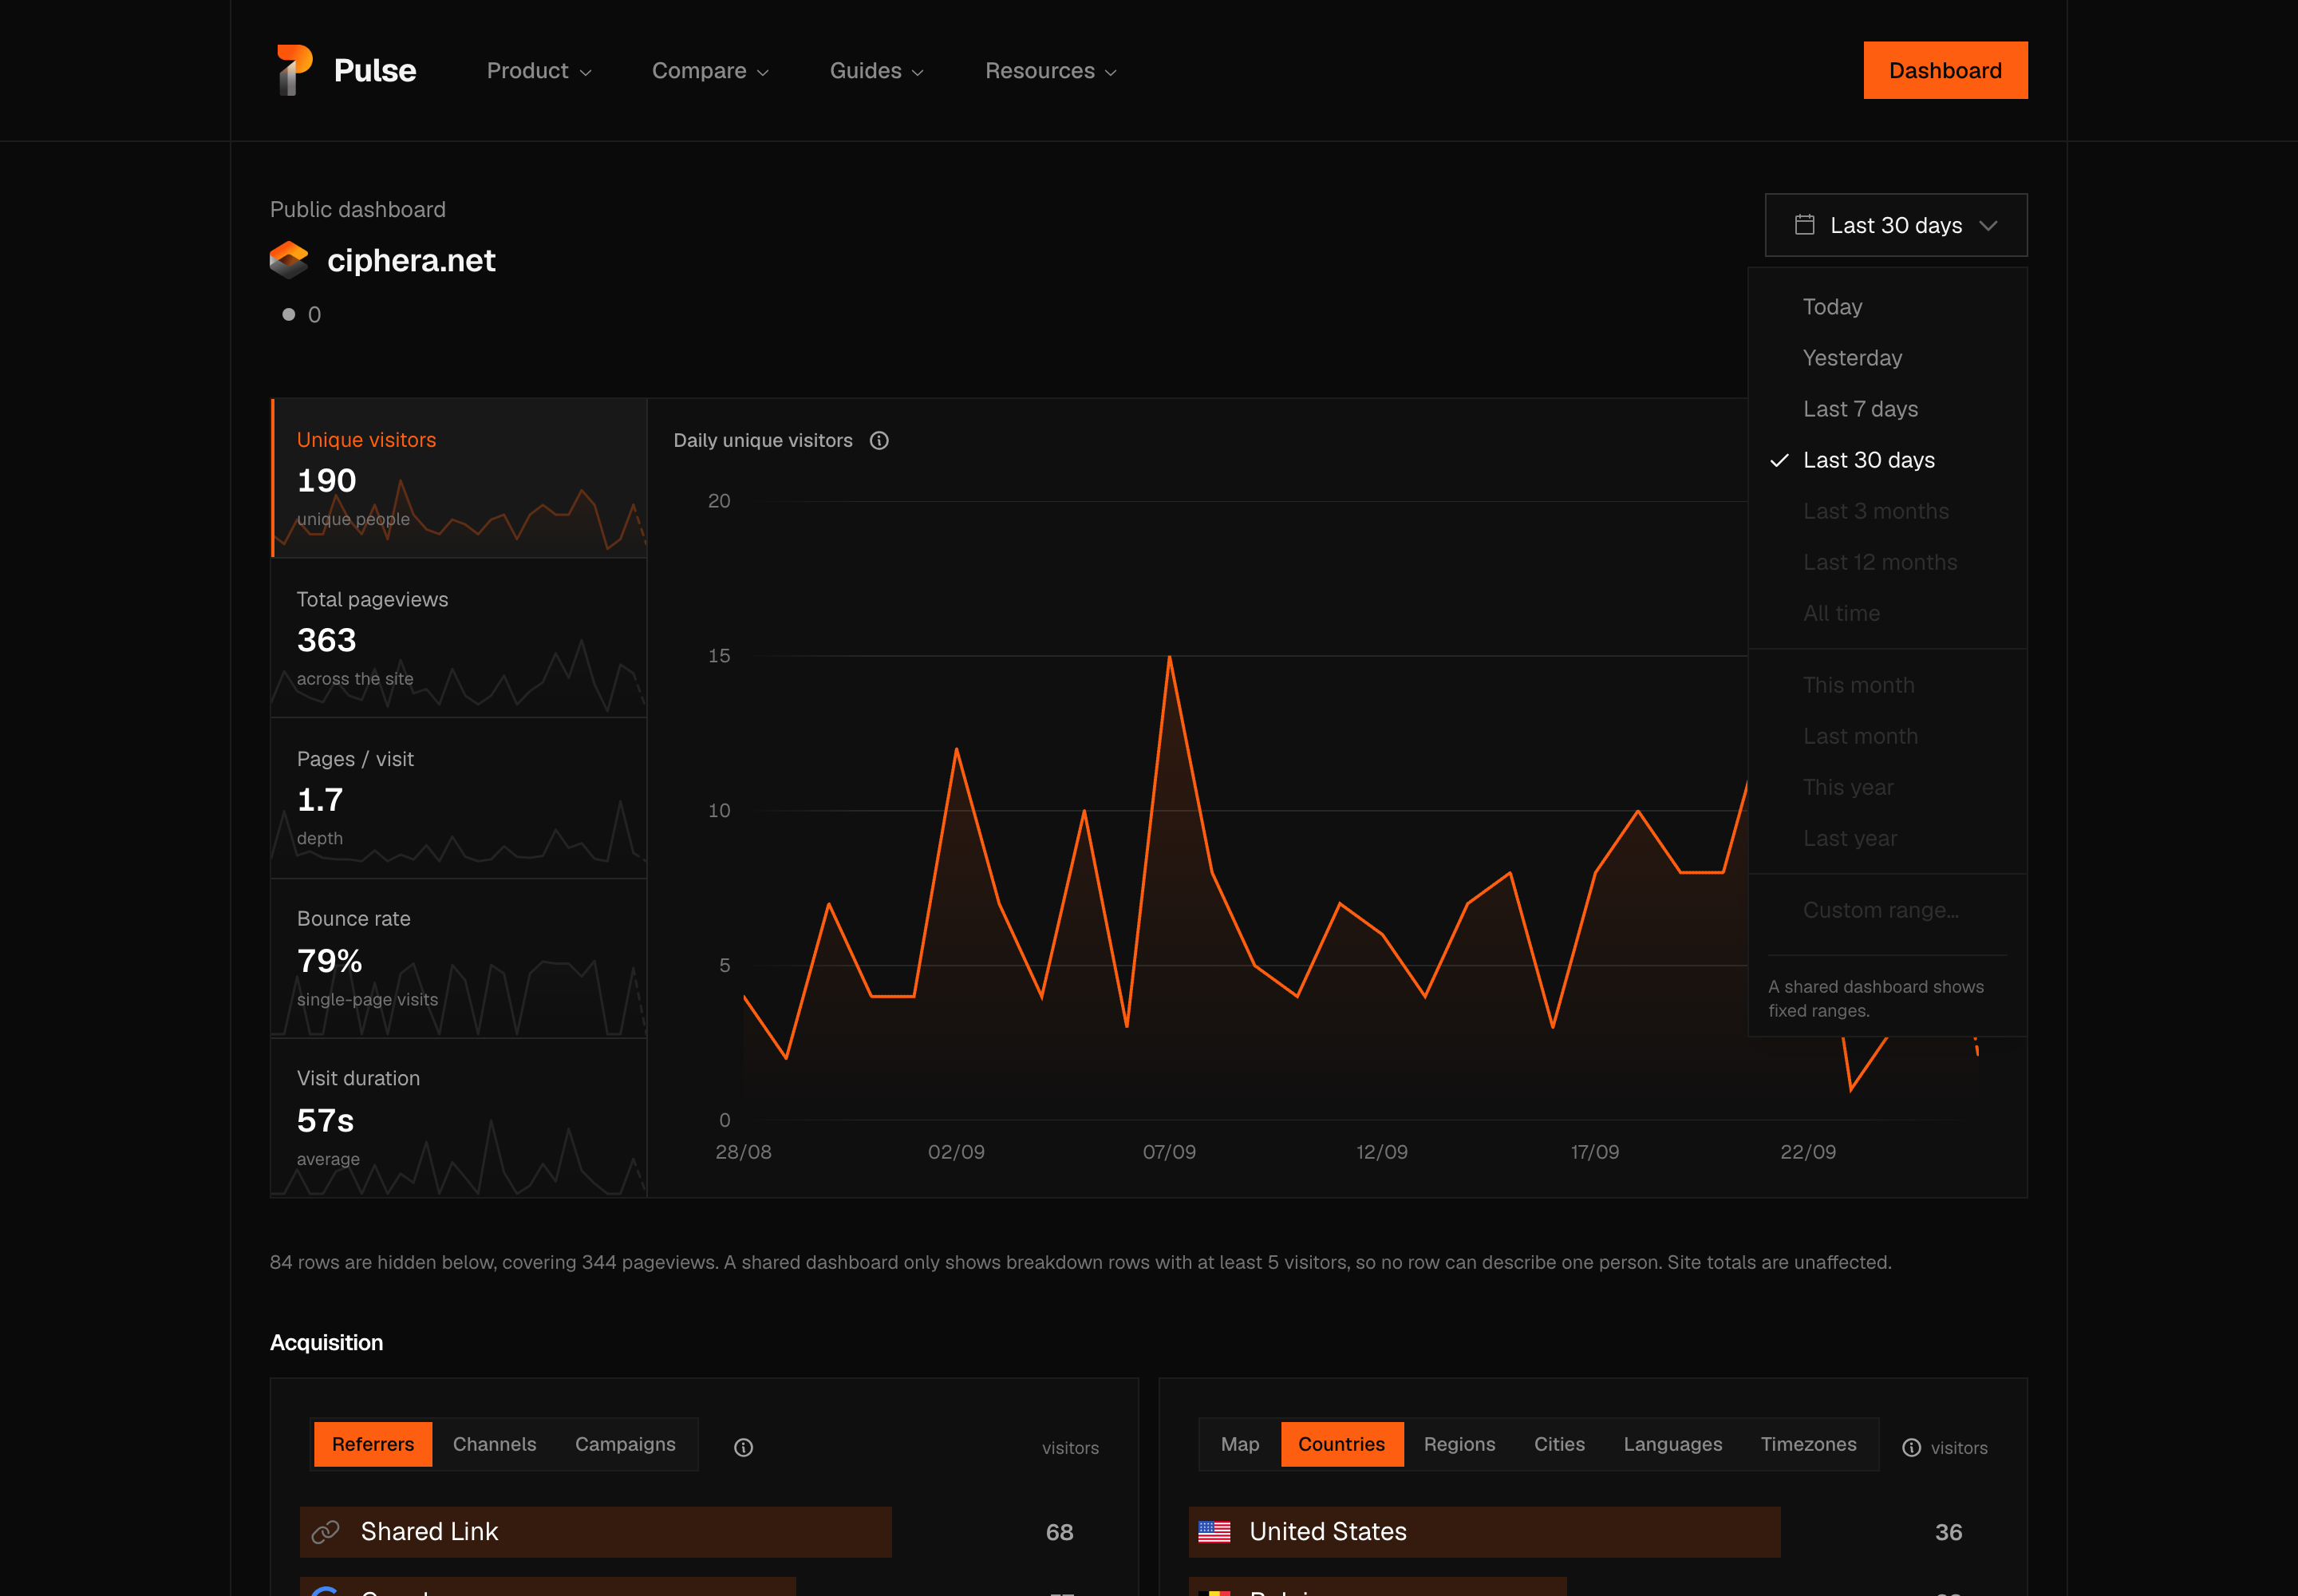This screenshot has width=2298, height=1596.
Task: Select Last year range option
Action: (1887, 838)
